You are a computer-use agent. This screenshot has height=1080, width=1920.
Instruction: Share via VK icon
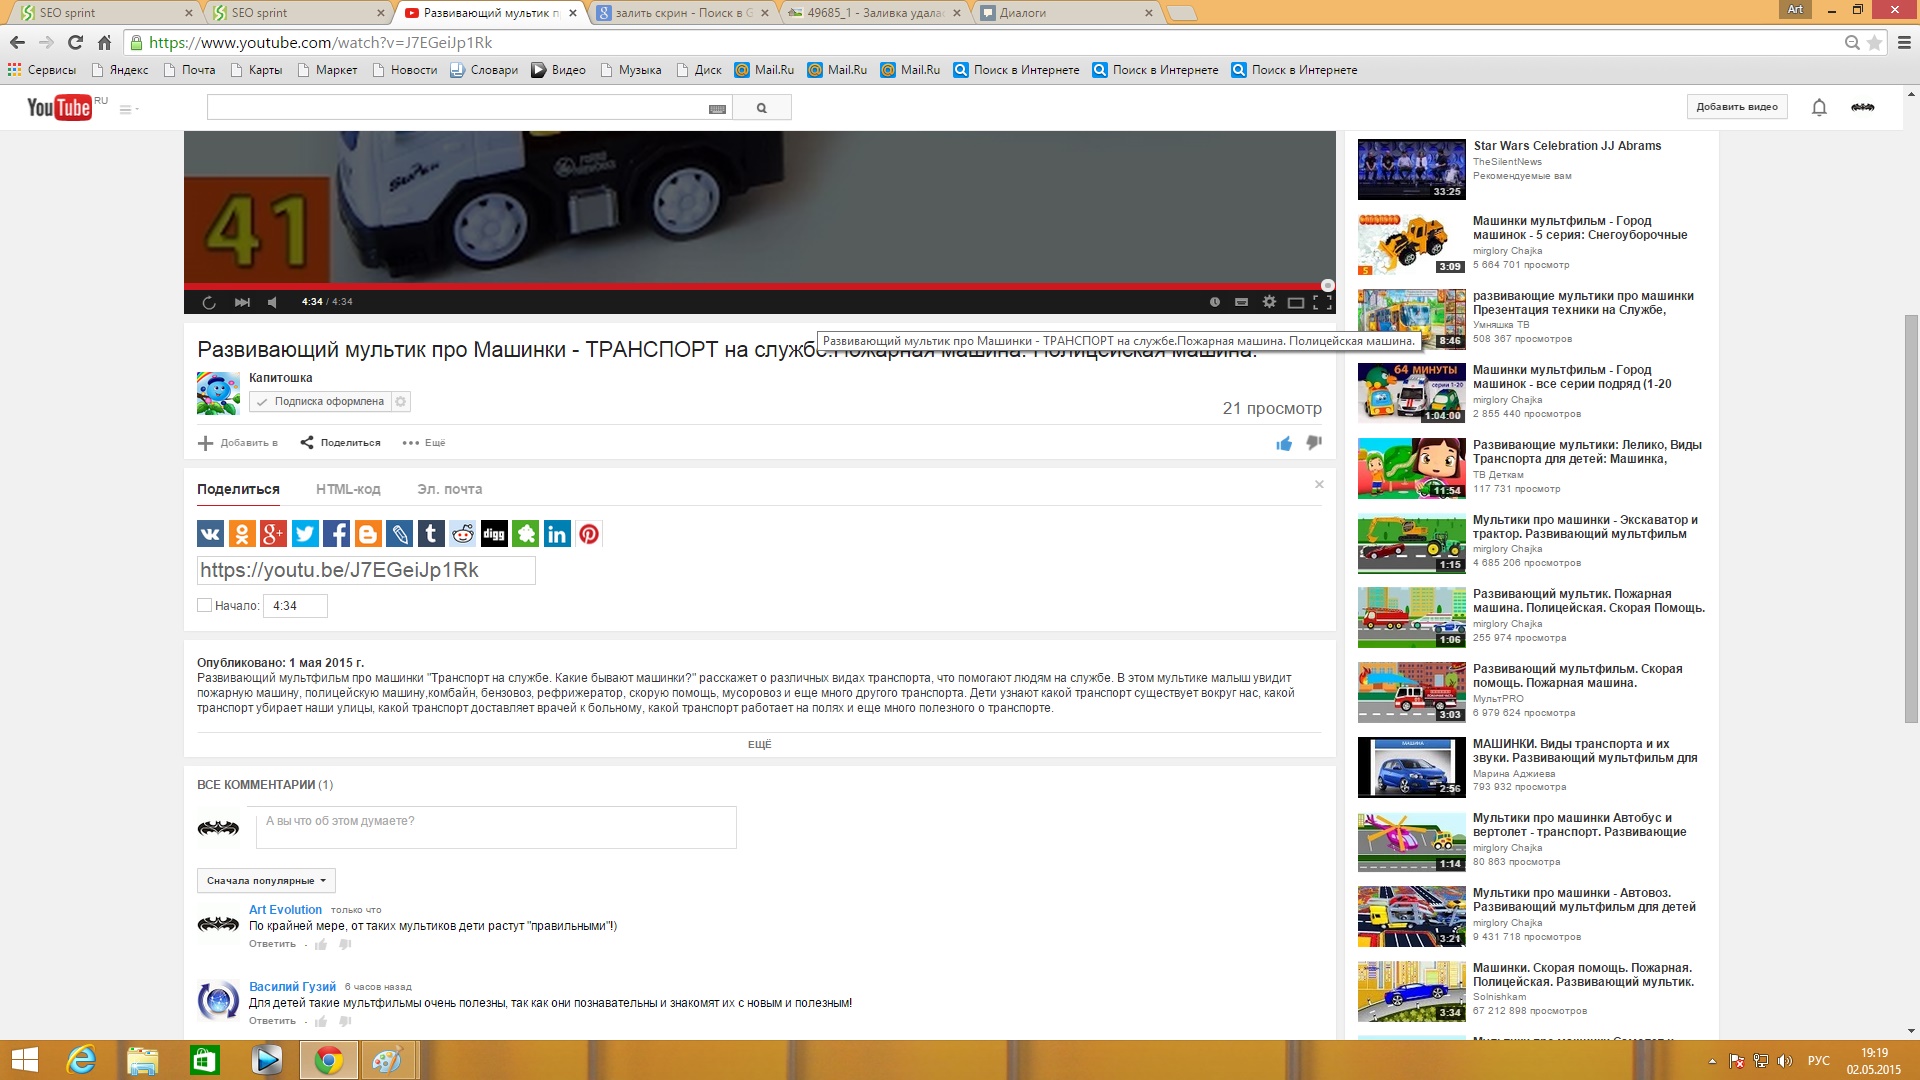point(210,534)
